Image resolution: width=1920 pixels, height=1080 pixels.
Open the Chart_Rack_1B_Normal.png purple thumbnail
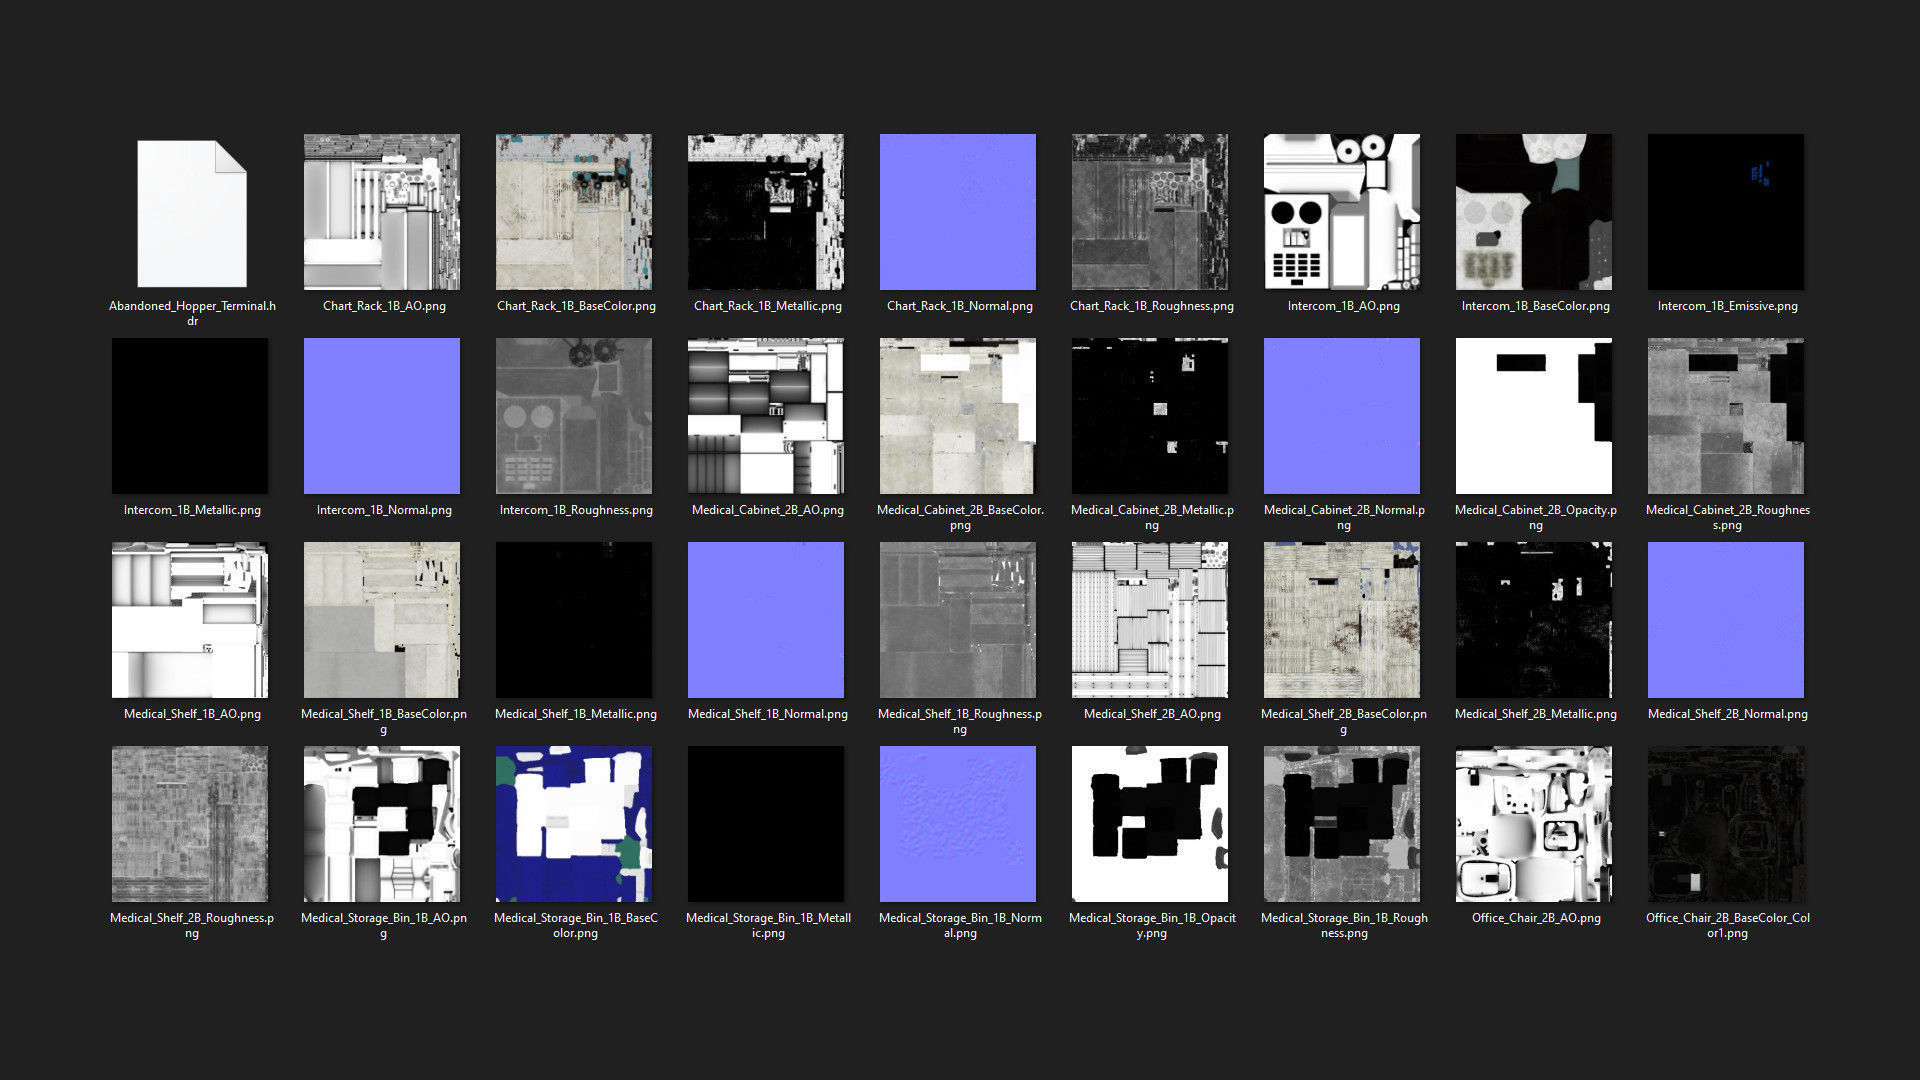tap(958, 212)
